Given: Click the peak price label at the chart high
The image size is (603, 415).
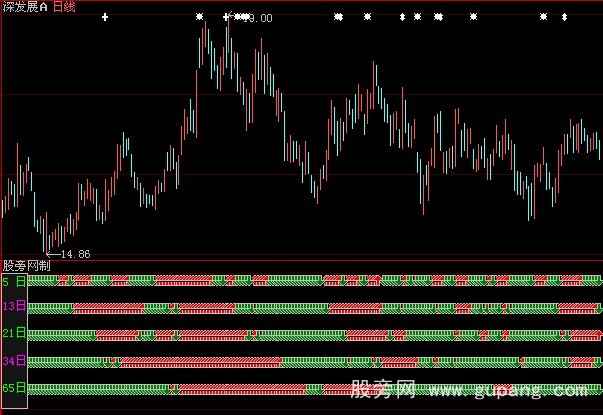Looking at the screenshot, I should point(256,18).
